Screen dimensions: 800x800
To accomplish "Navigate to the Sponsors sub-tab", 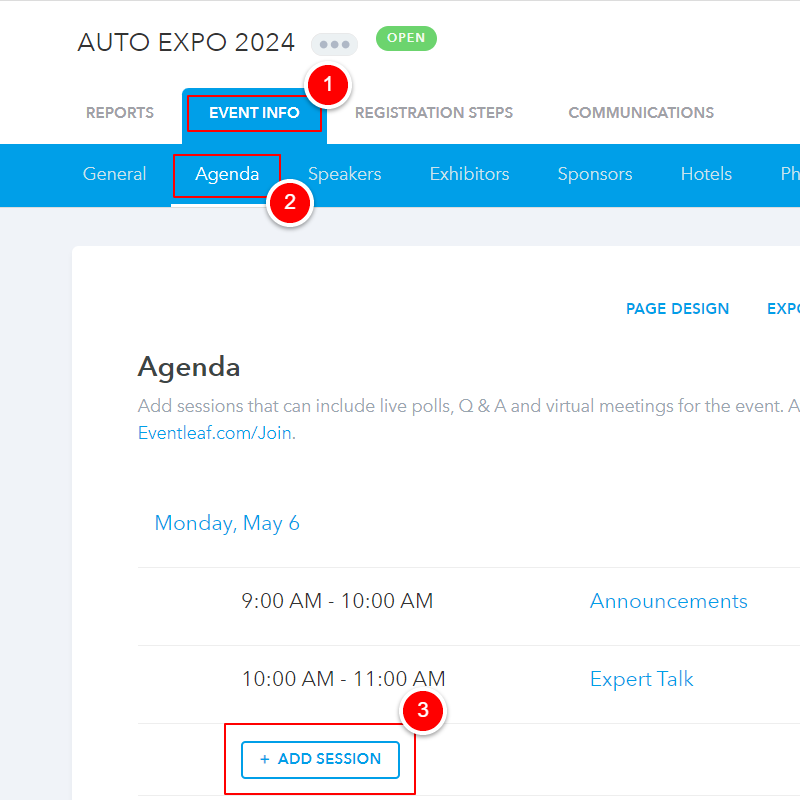I will click(595, 174).
